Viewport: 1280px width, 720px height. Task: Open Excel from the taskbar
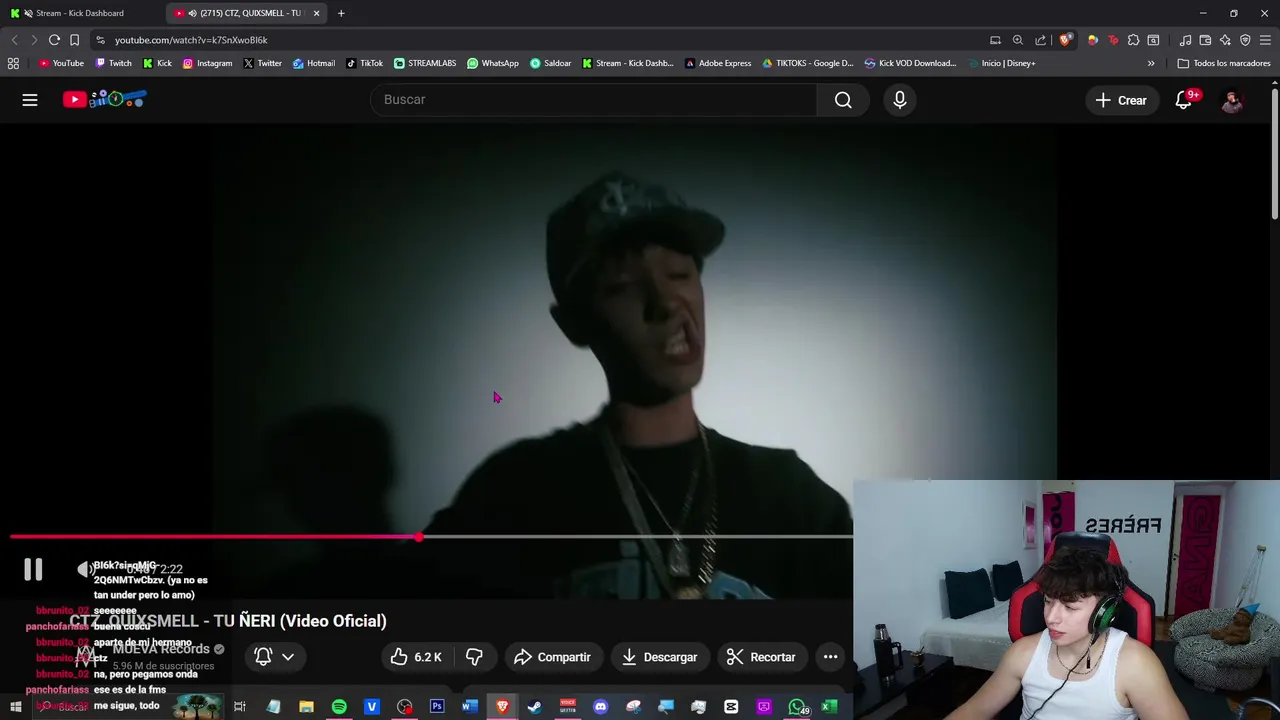pyautogui.click(x=829, y=707)
